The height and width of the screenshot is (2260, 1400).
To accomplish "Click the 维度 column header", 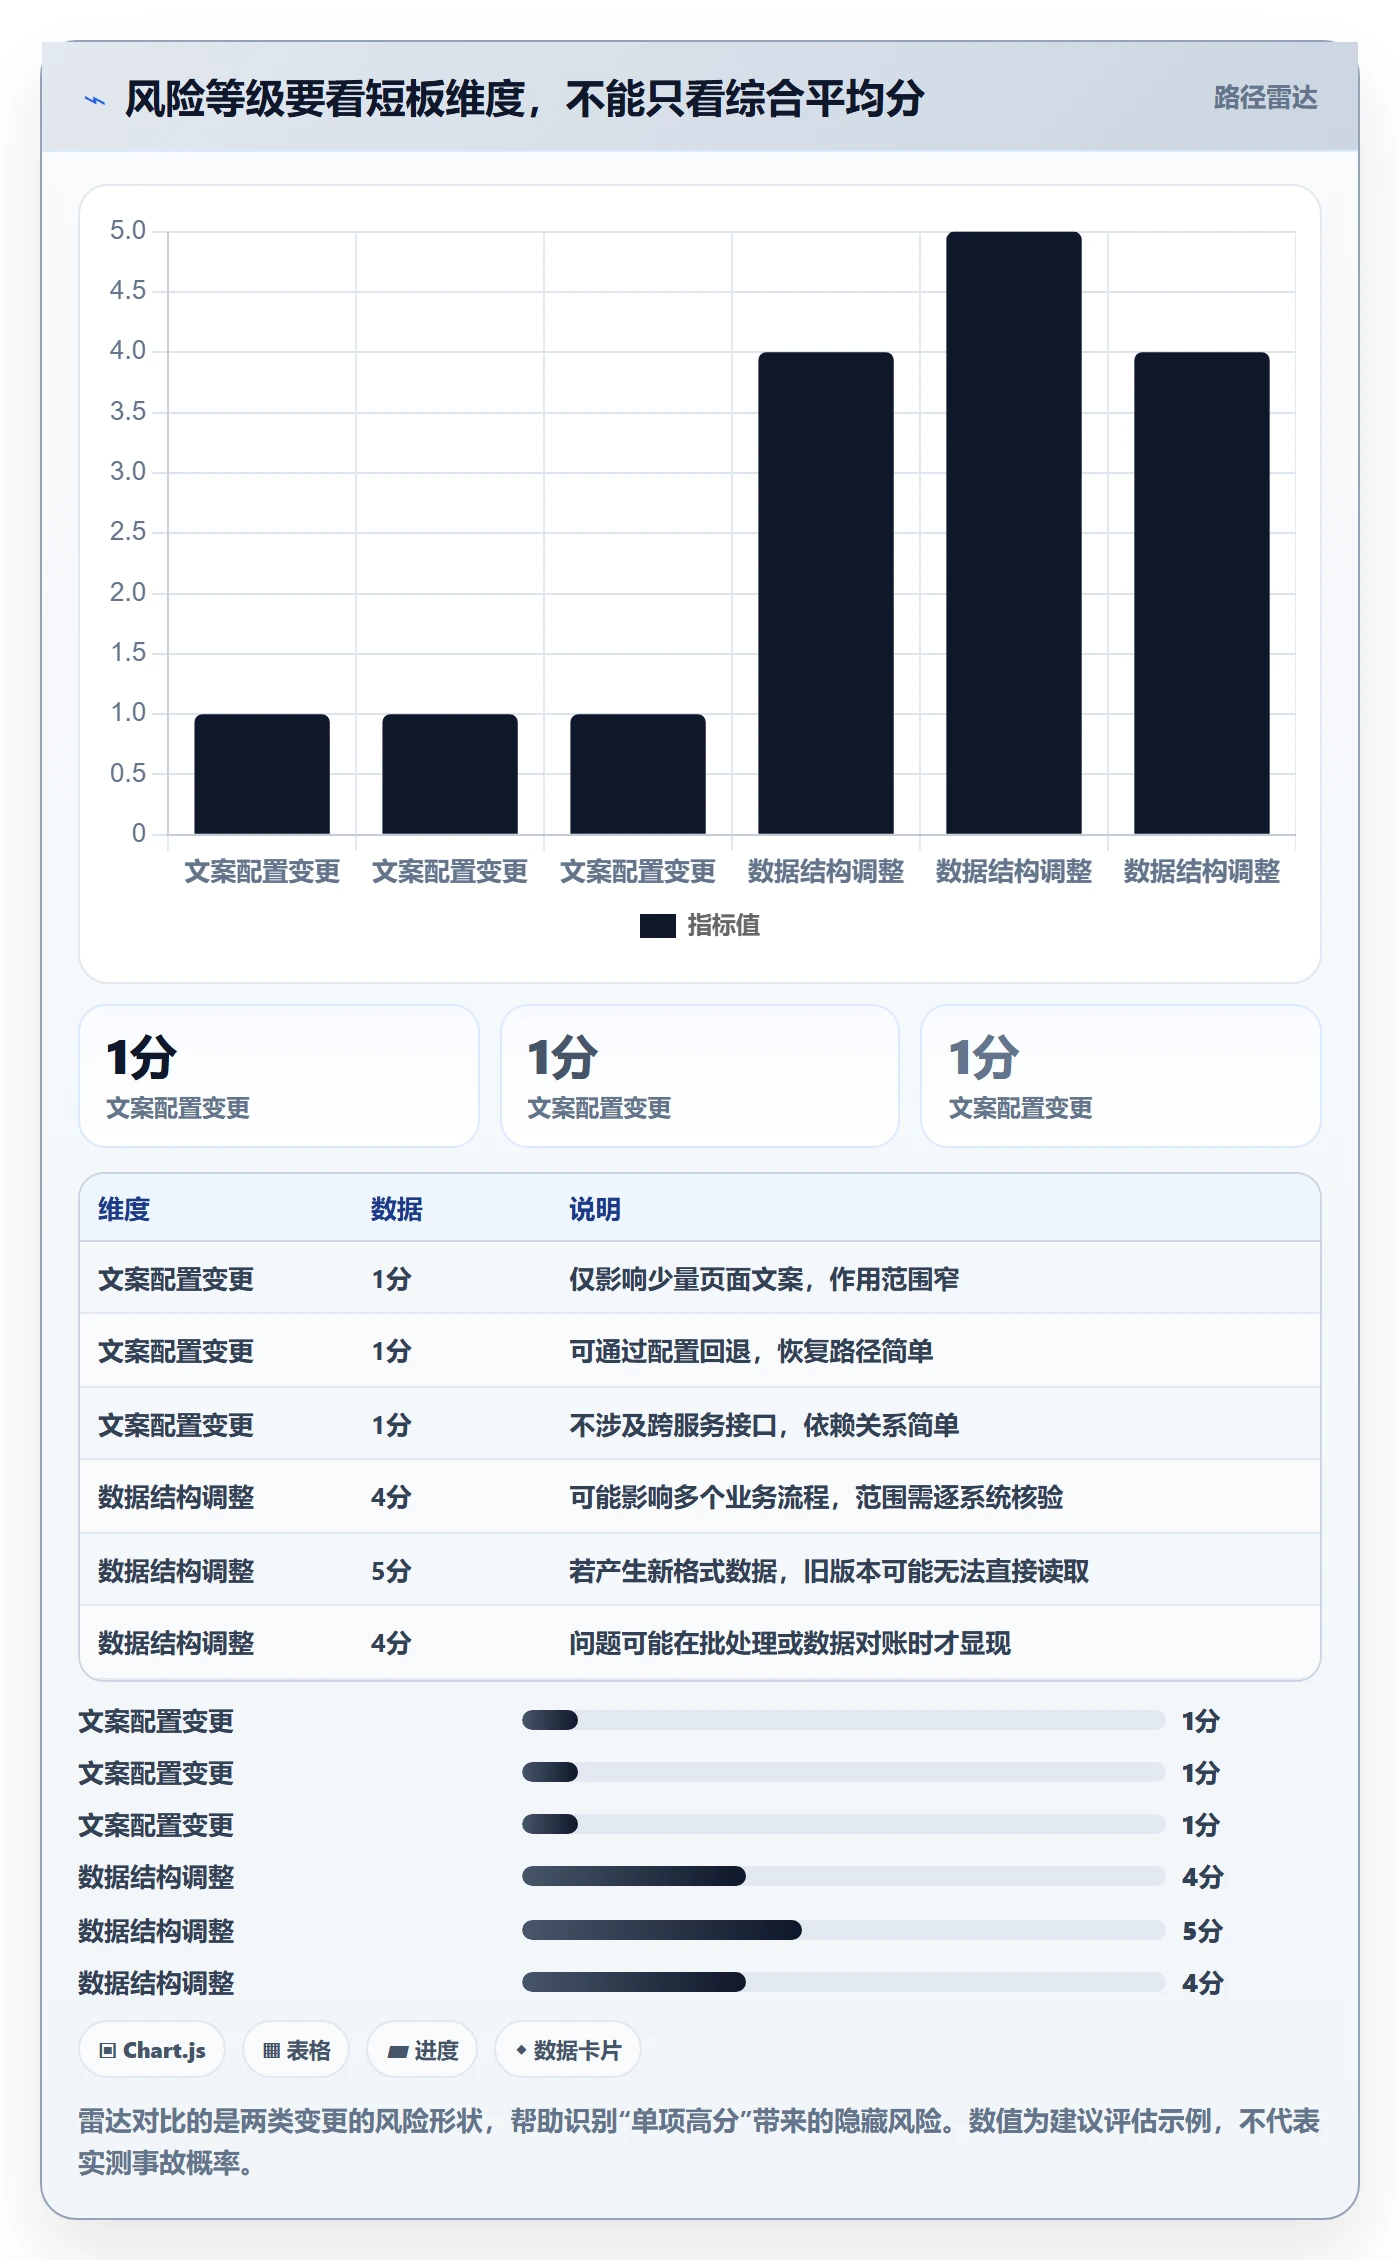I will (124, 1209).
